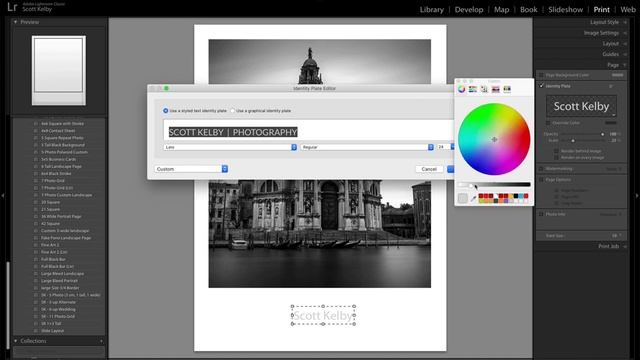This screenshot has height=360, width=640.
Task: Select the 'Slide Layout' template
Action: click(x=52, y=331)
